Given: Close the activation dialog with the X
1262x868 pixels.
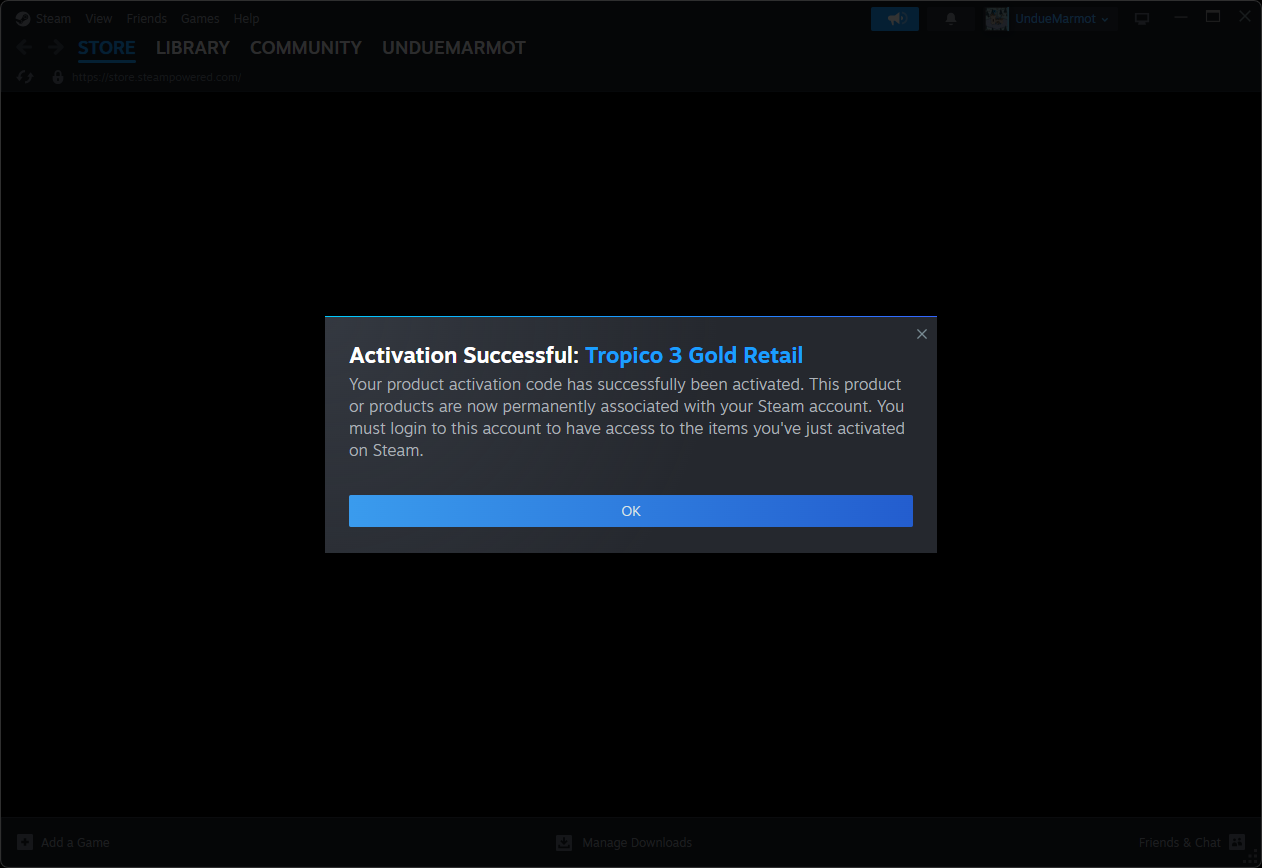Looking at the screenshot, I should [922, 334].
